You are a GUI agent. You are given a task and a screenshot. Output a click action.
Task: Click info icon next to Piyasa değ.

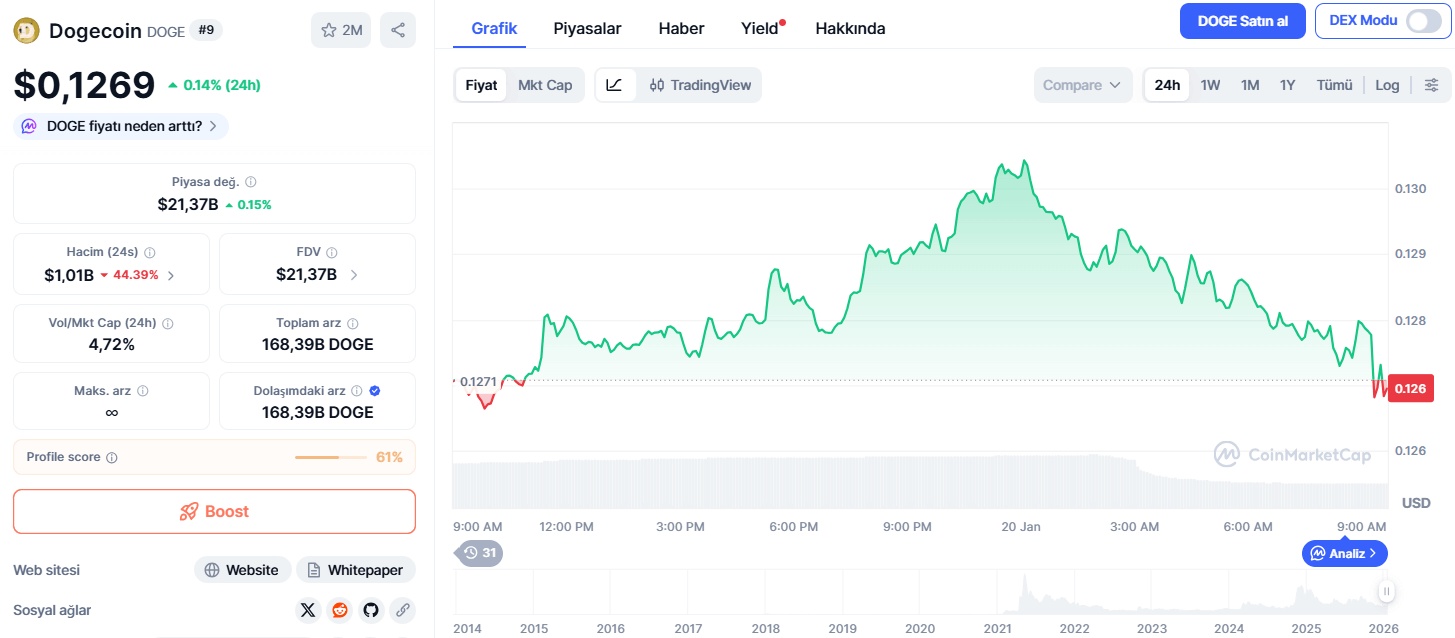point(251,182)
